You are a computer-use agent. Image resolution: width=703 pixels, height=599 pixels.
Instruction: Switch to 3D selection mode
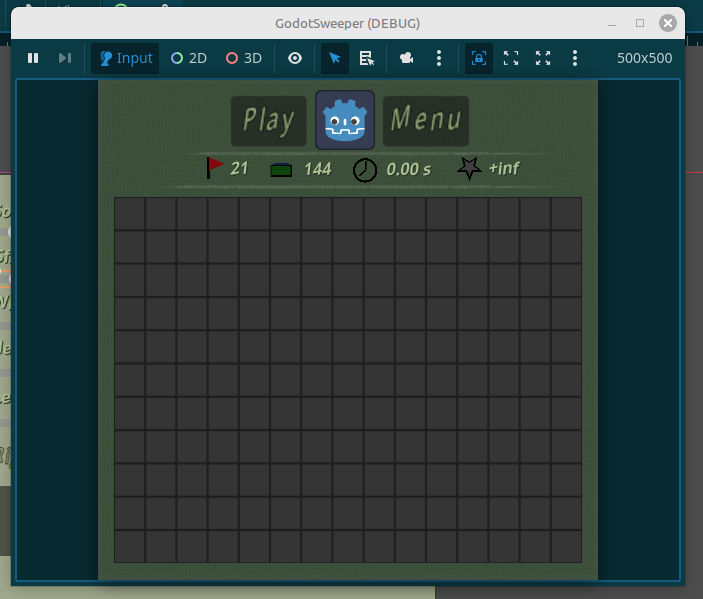pos(244,58)
